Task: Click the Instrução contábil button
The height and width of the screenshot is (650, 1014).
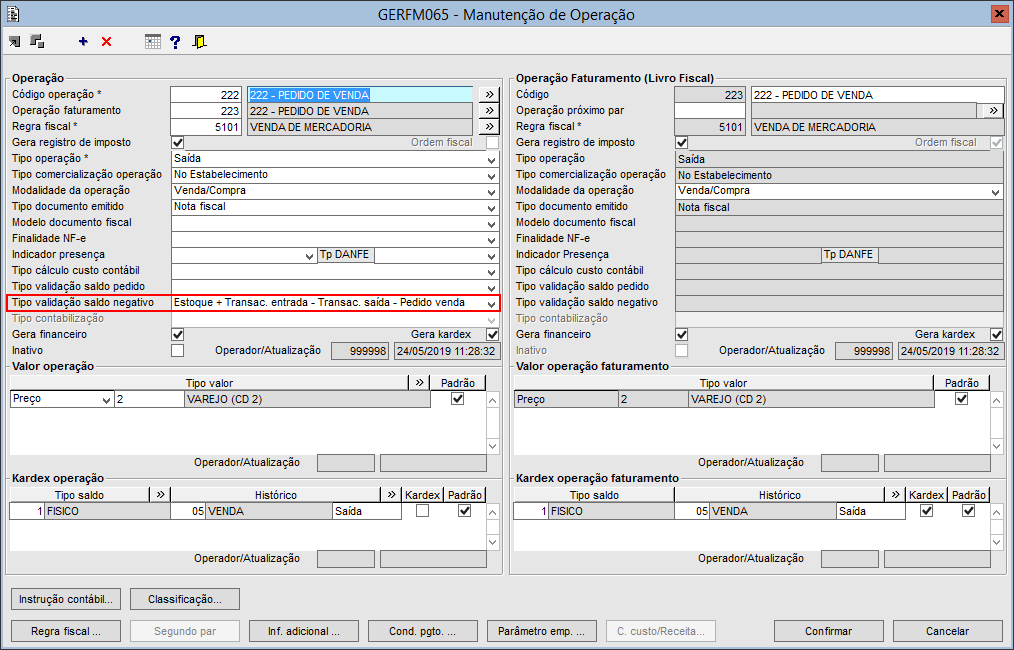Action: pos(66,599)
